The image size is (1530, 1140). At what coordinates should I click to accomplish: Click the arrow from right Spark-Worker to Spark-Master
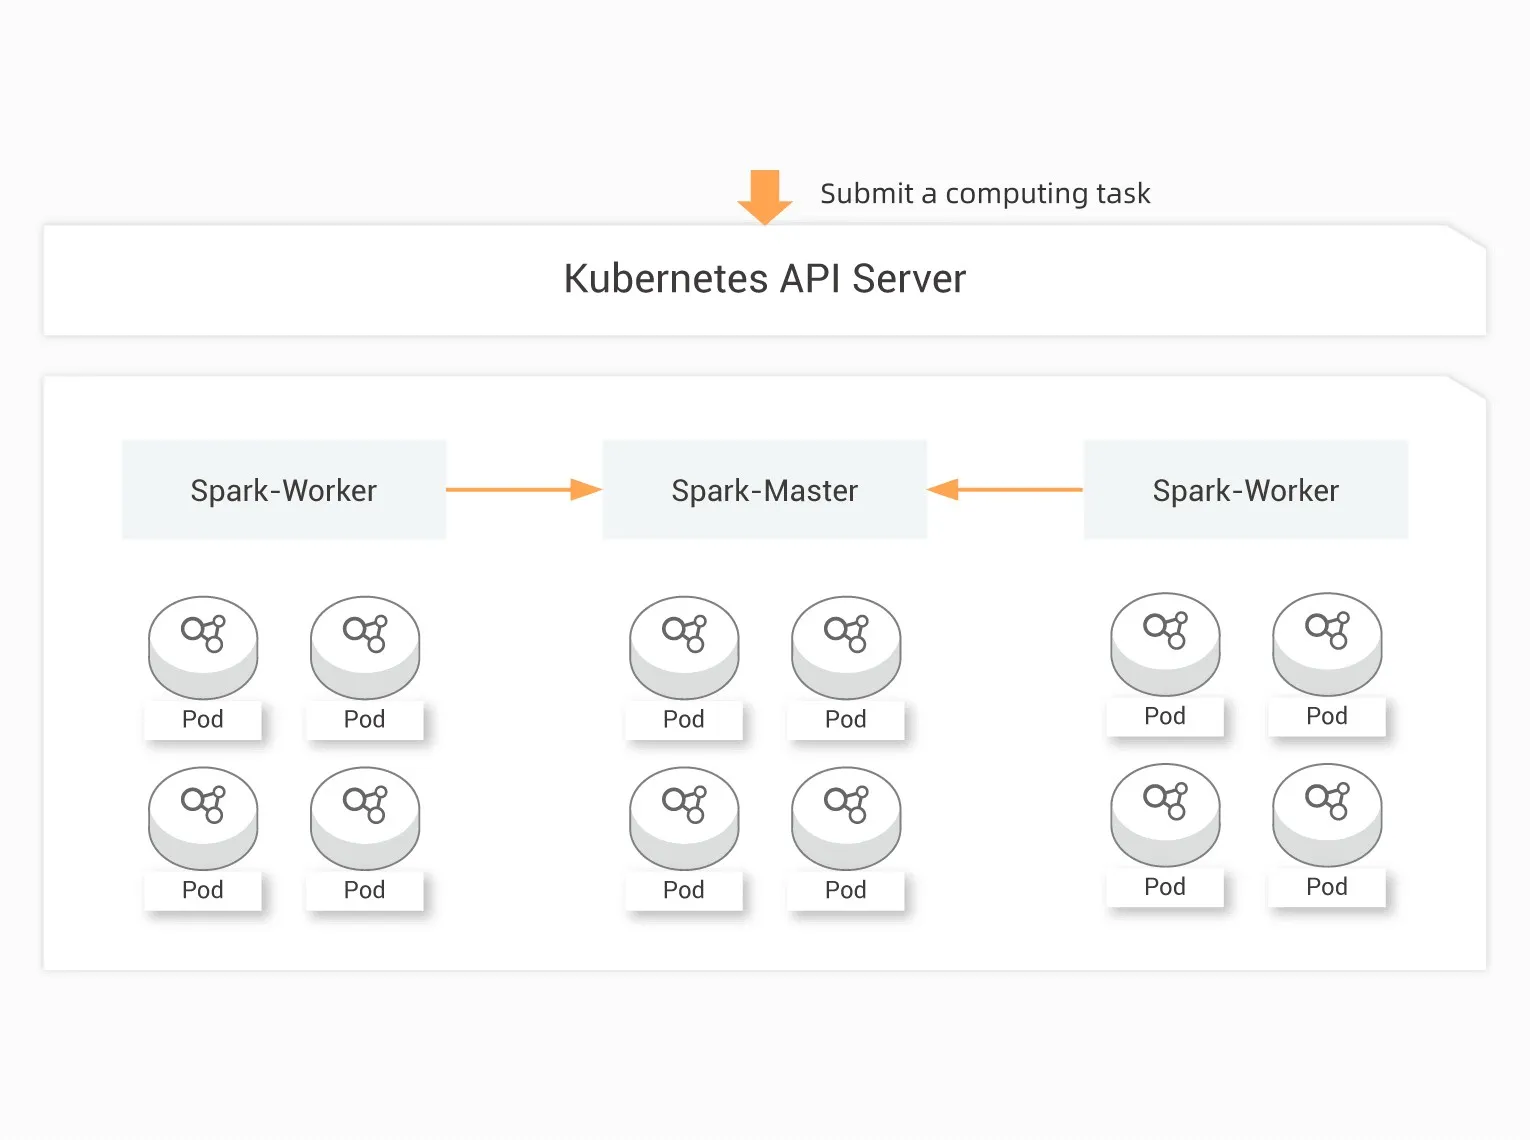coord(1004,490)
